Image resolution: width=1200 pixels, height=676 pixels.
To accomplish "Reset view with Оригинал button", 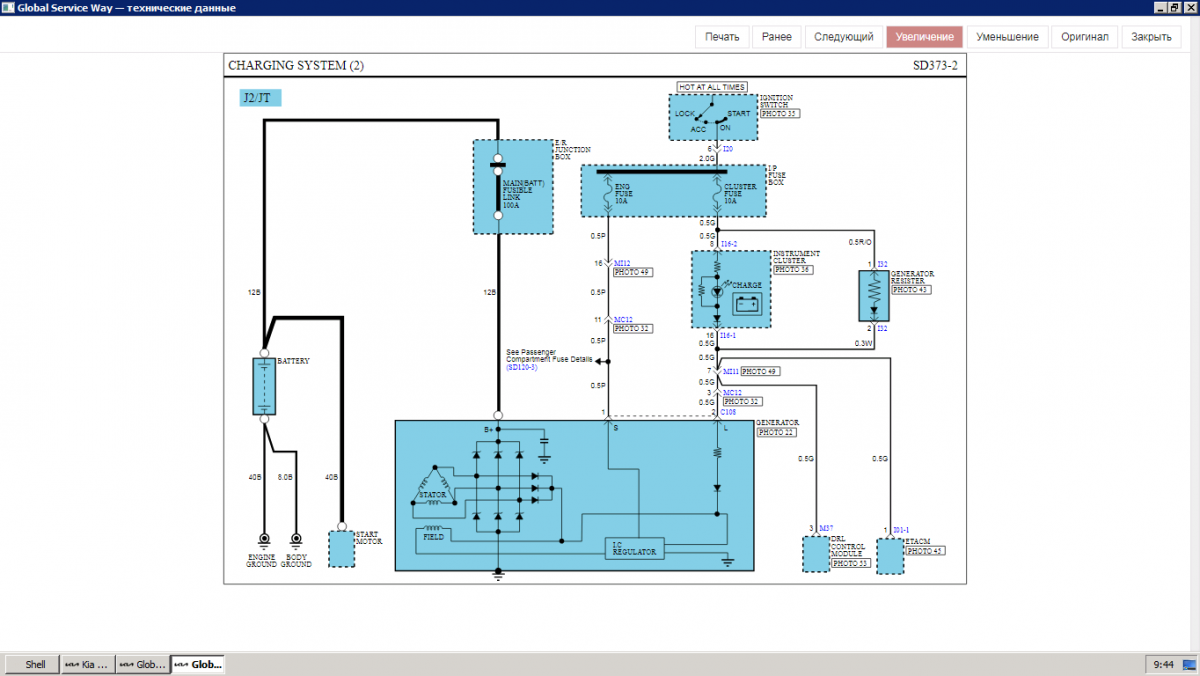I will 1084,37.
